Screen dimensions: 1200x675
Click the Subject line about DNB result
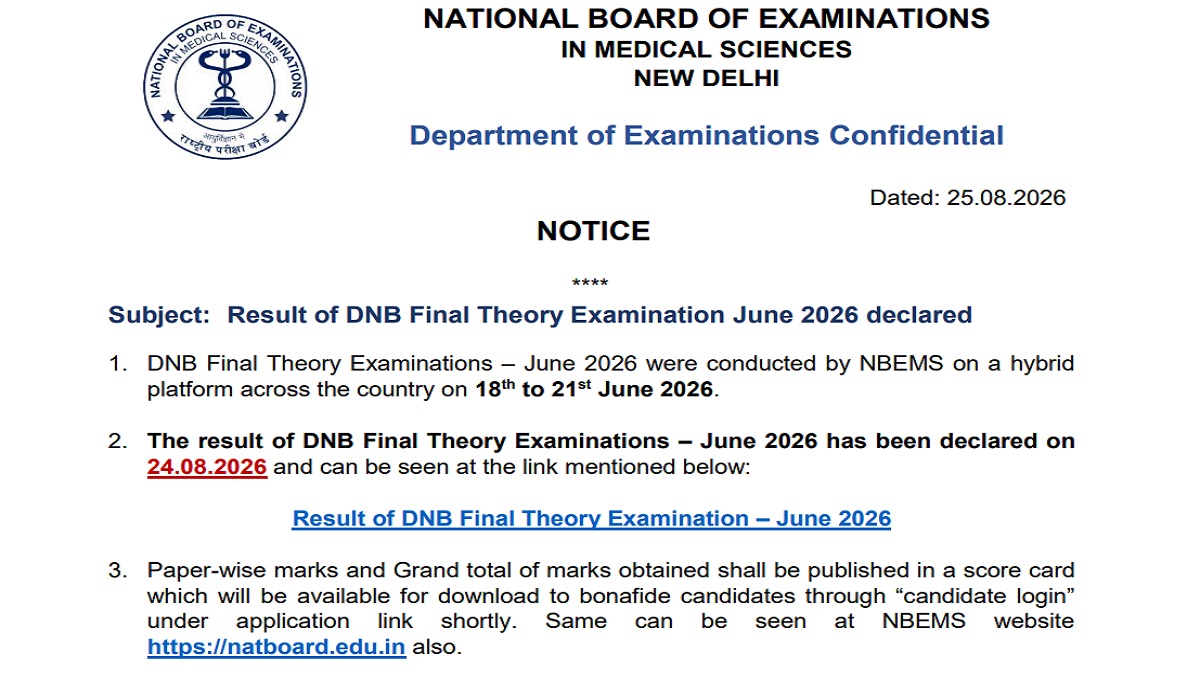(540, 315)
